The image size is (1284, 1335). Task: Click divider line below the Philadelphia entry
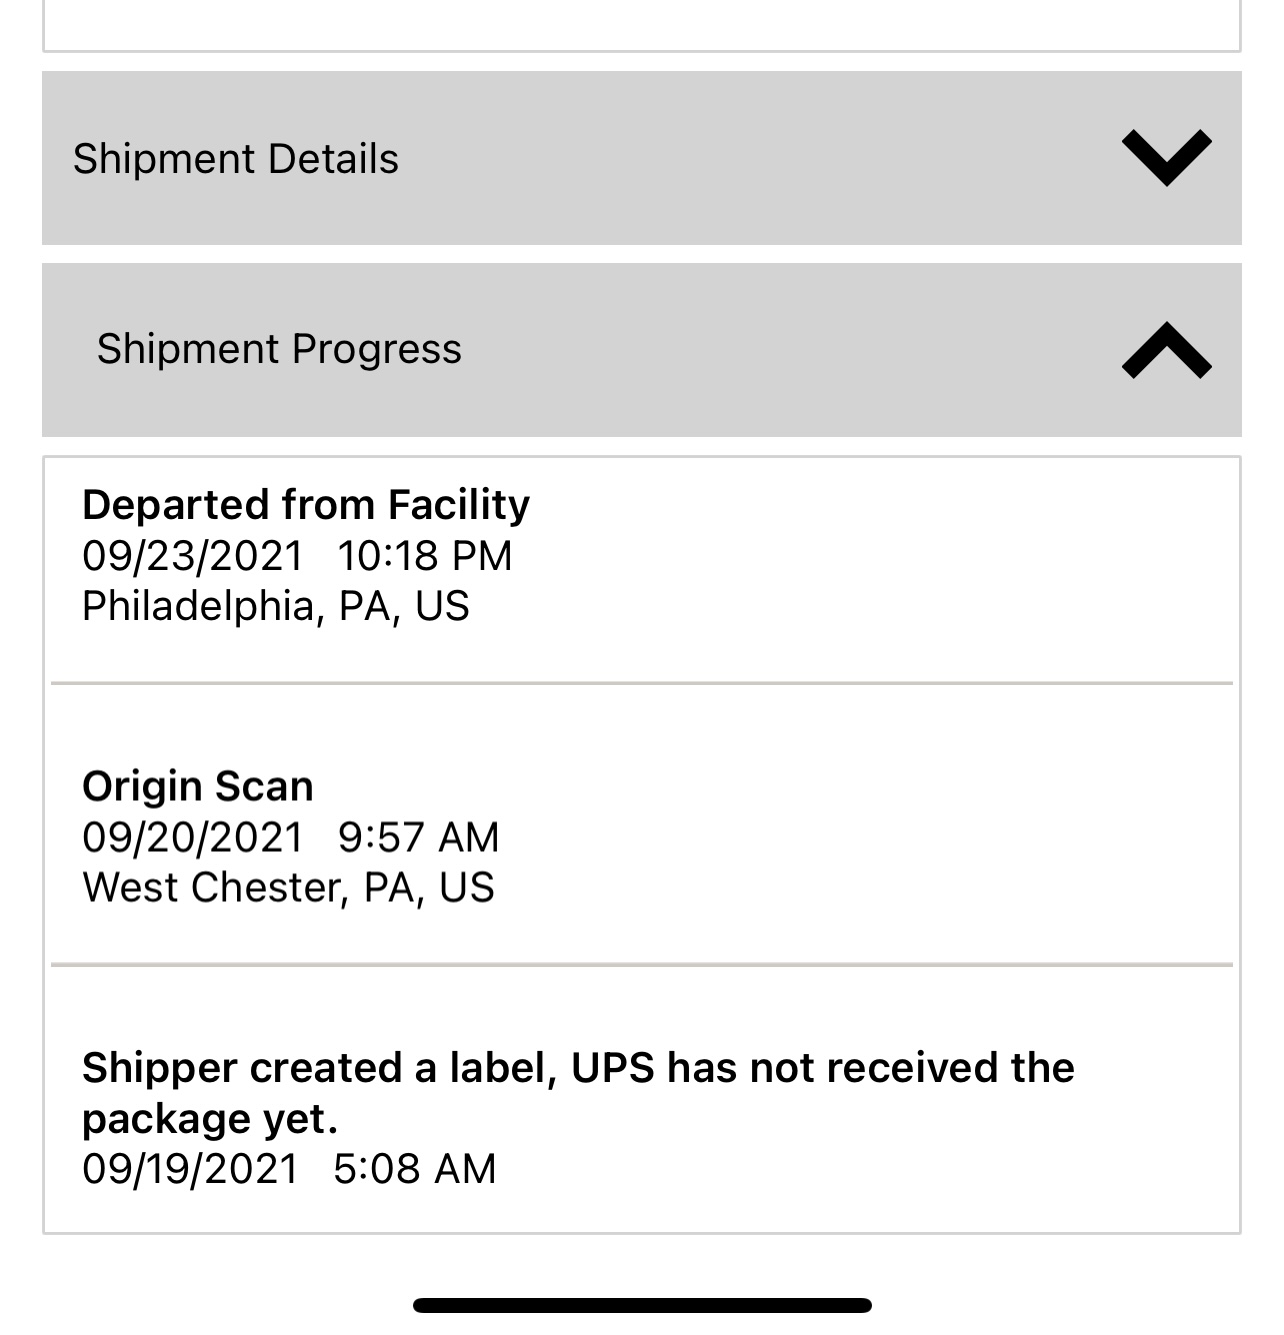point(641,684)
